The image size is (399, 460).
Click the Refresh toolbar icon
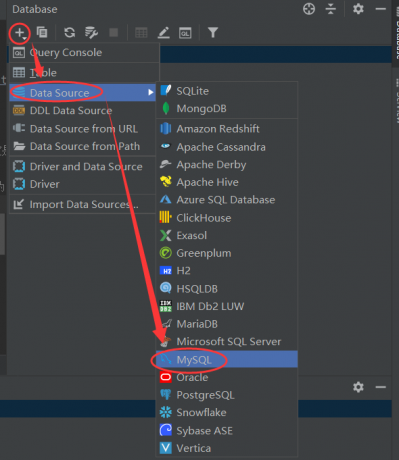click(69, 32)
